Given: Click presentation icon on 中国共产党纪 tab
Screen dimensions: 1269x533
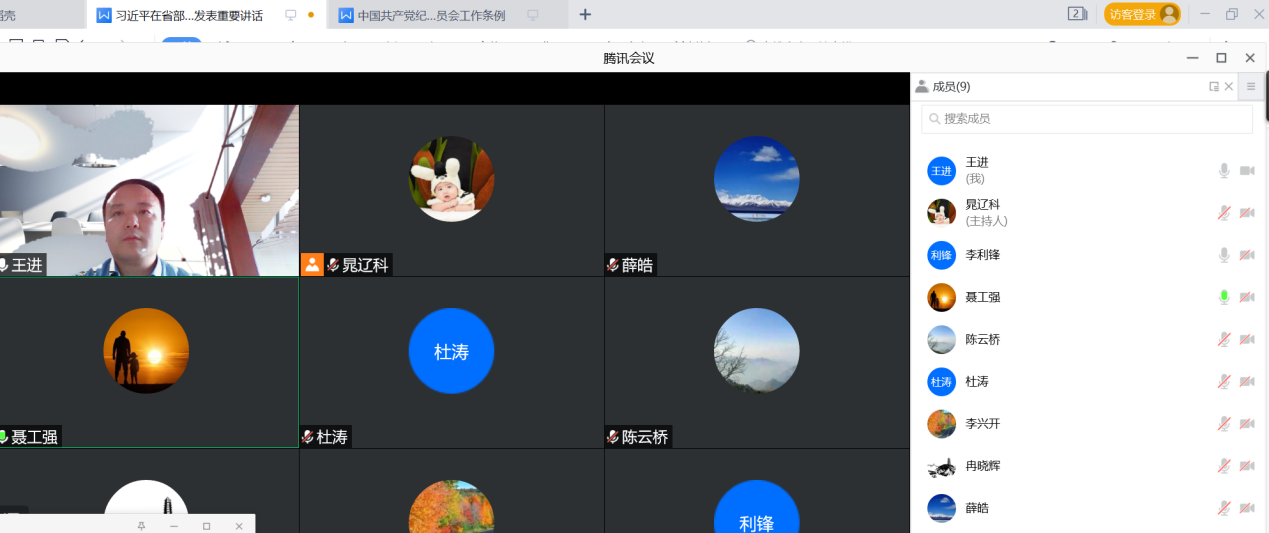Looking at the screenshot, I should (x=533, y=15).
